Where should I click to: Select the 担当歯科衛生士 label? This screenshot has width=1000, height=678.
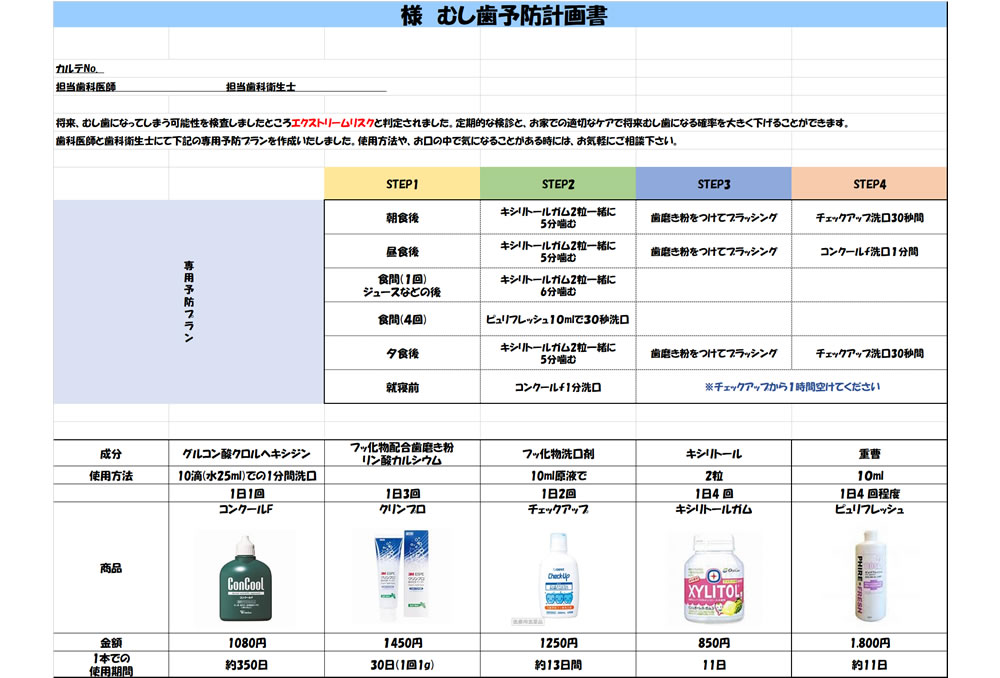click(x=261, y=87)
